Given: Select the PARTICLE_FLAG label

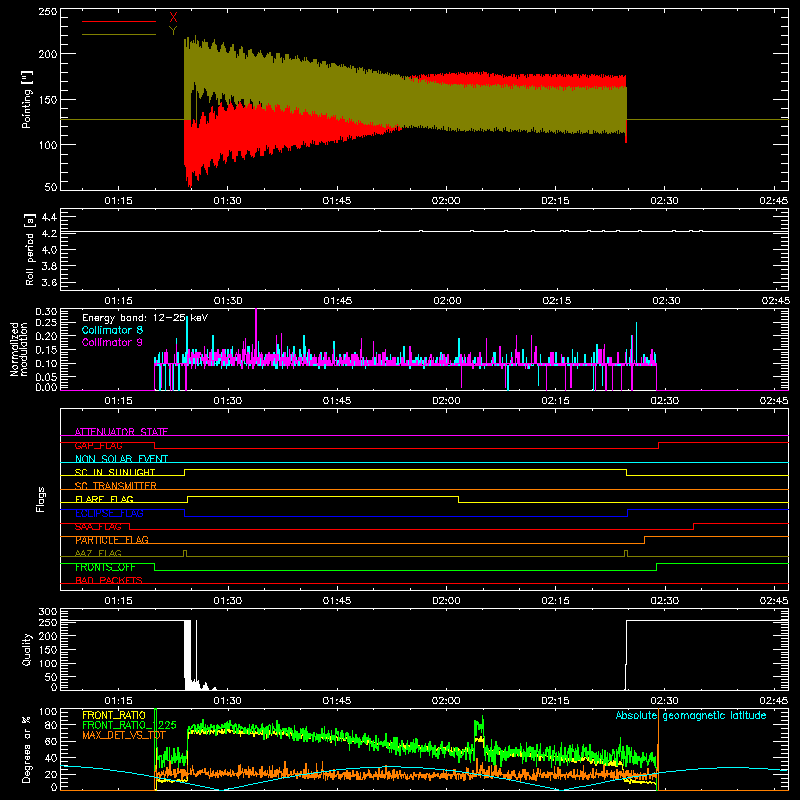Looking at the screenshot, I should tap(112, 540).
